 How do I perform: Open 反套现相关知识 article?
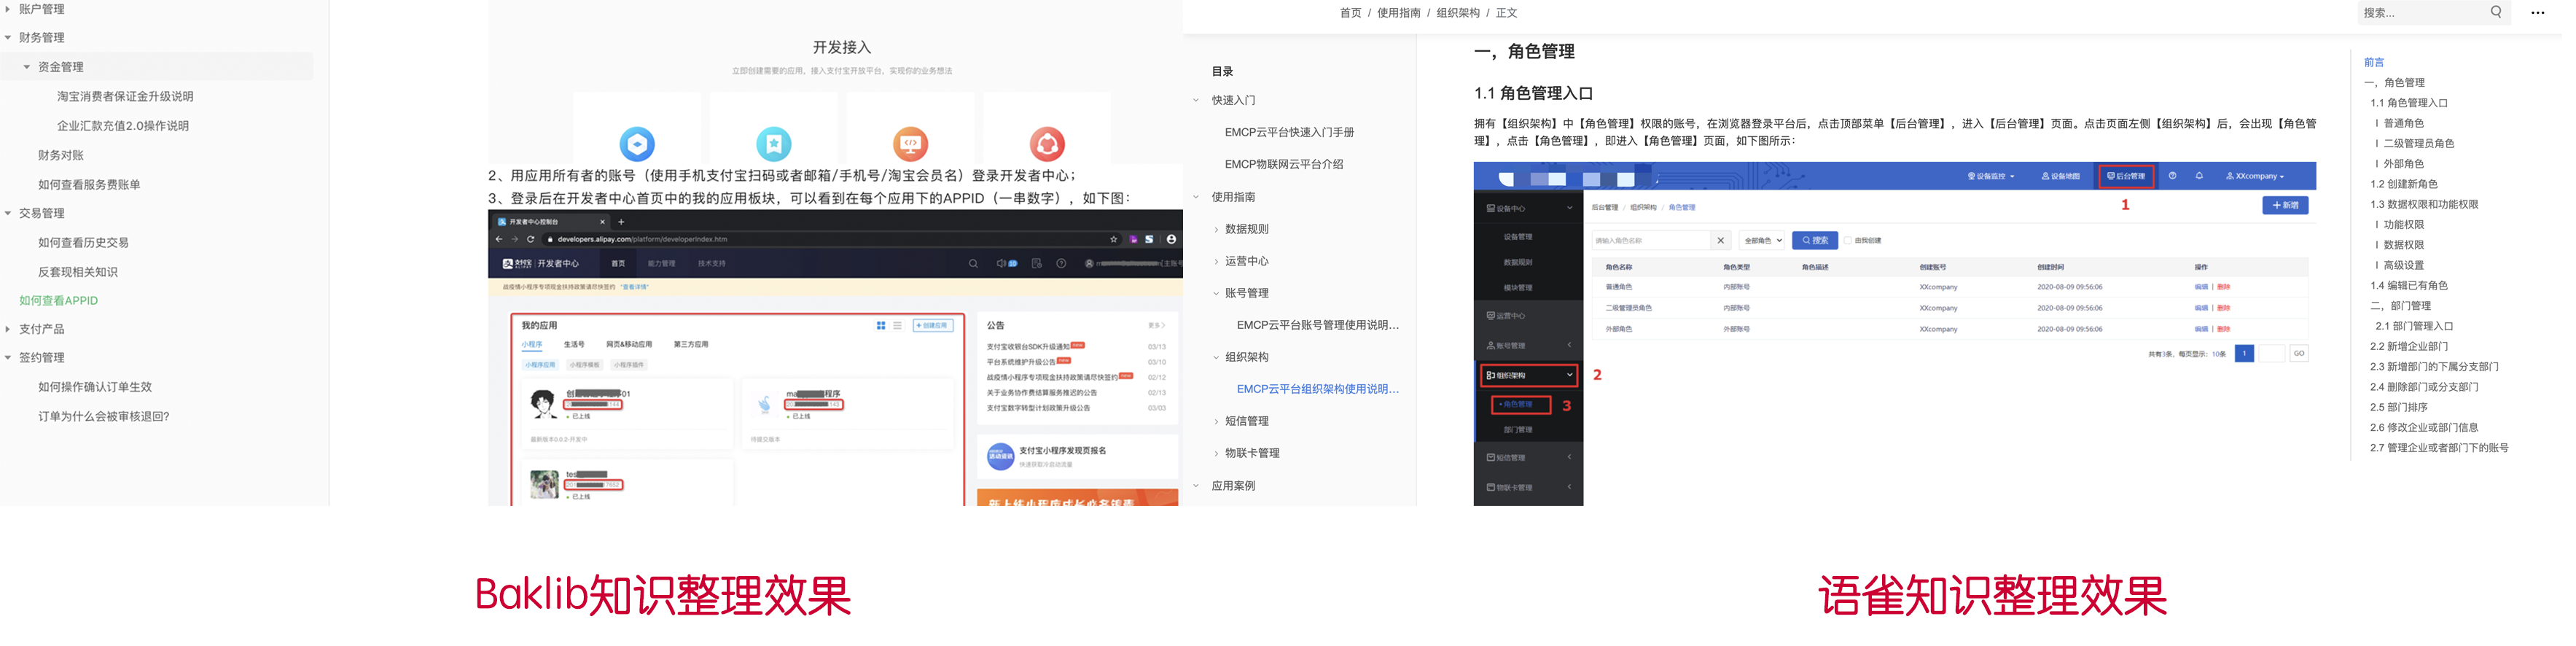coord(78,272)
